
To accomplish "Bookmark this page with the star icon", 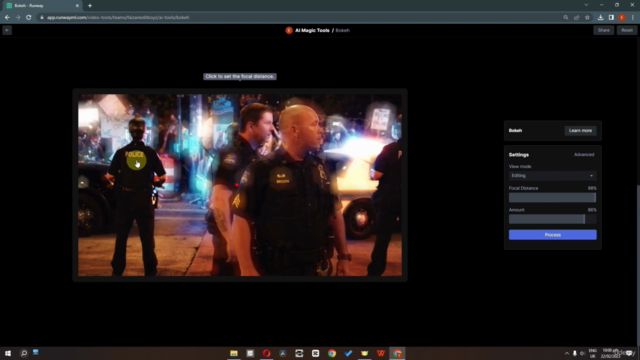I will (x=587, y=18).
